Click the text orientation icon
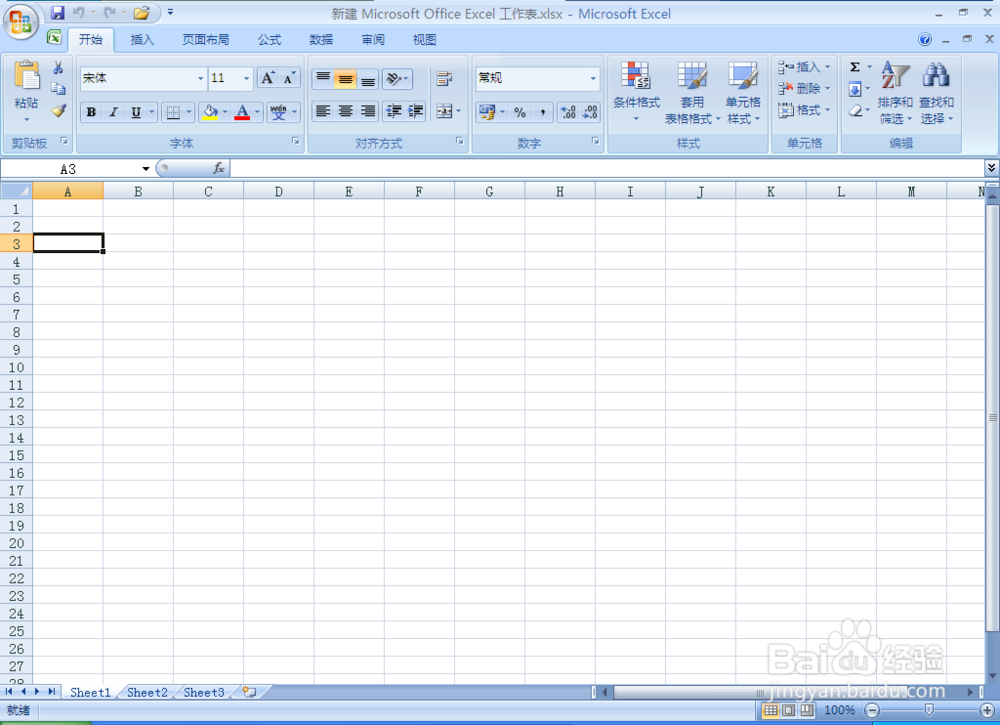The width and height of the screenshot is (1000, 725). point(394,78)
